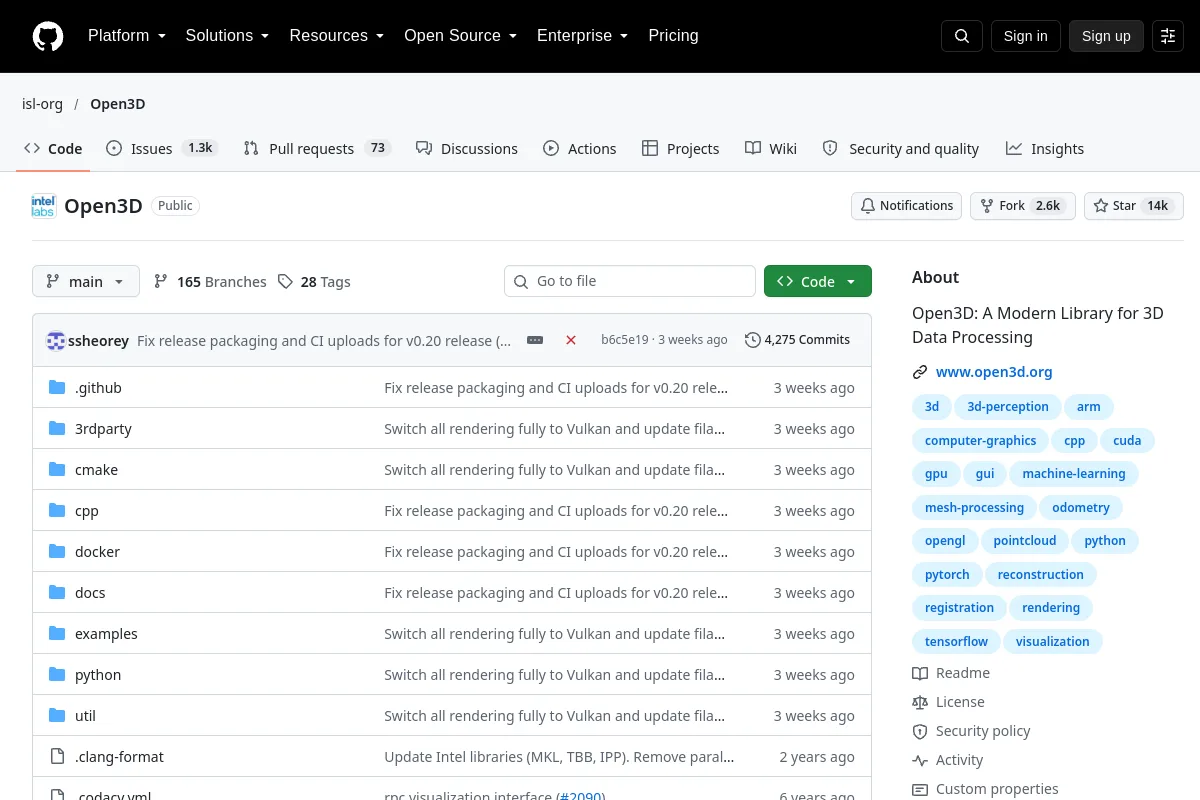Expand commit message ellipsis button
Screen dimensions: 1200x800
pos(535,340)
